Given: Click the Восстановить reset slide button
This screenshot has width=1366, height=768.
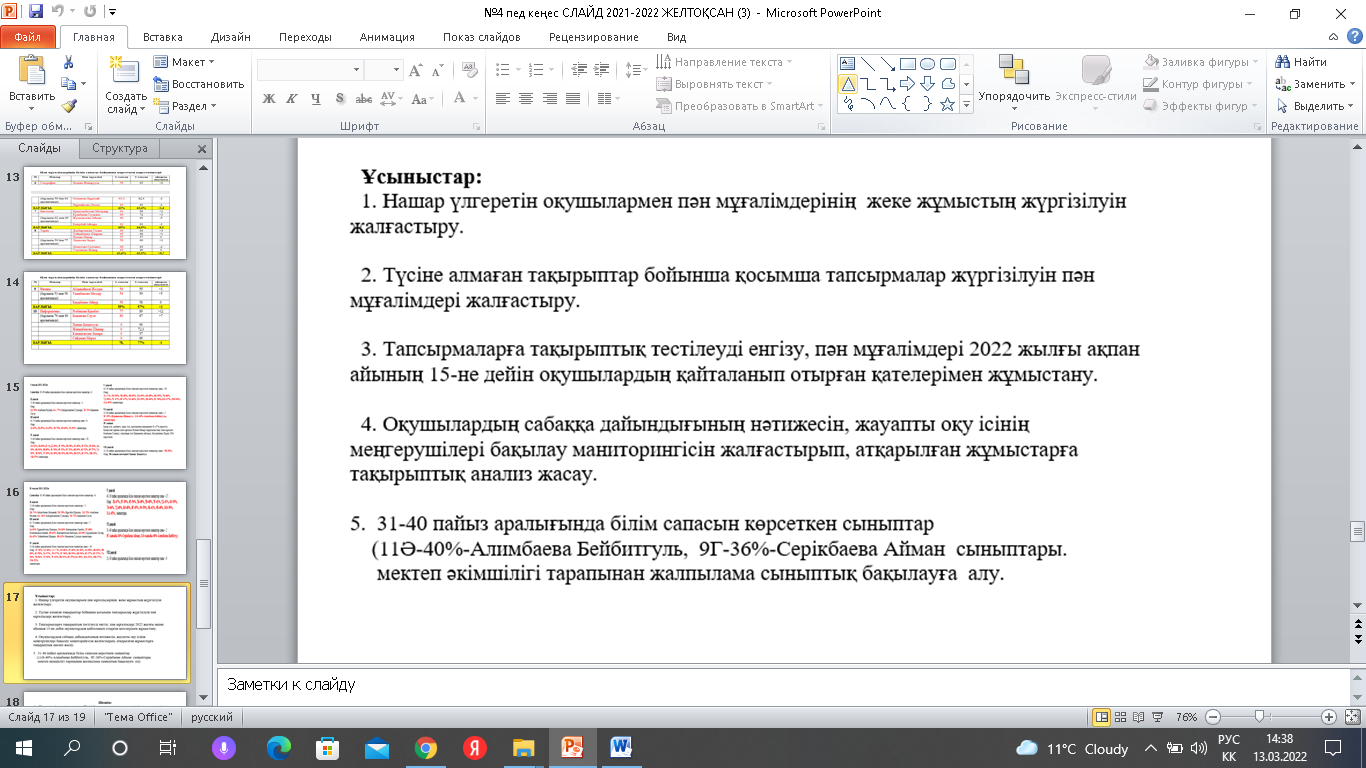Looking at the screenshot, I should [x=199, y=84].
